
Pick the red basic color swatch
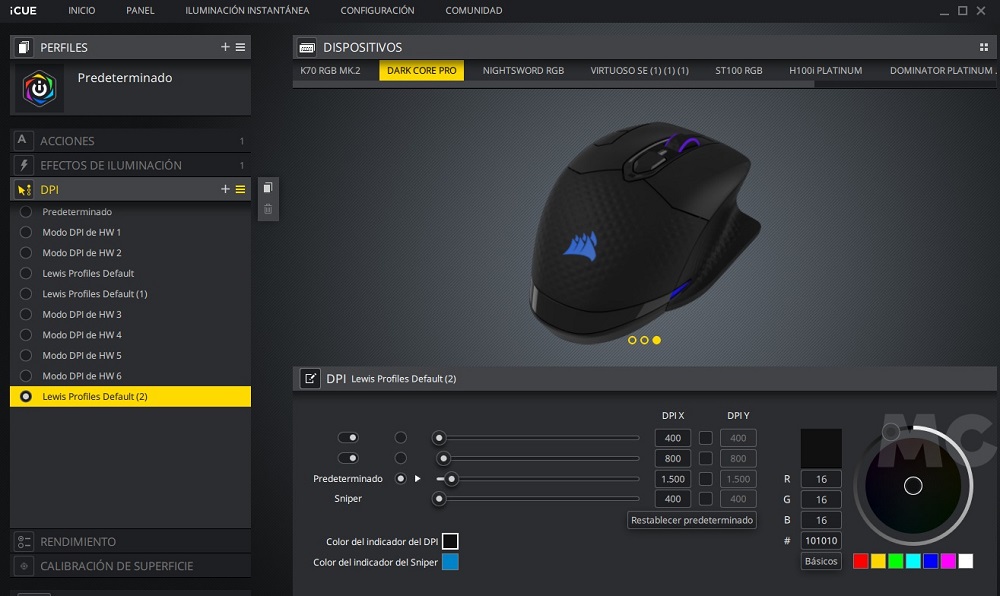(860, 561)
